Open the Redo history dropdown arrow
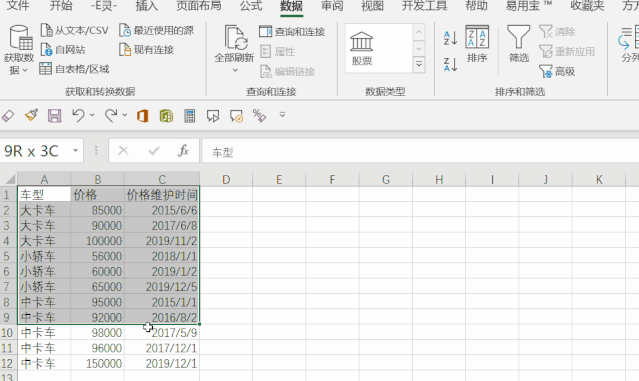This screenshot has width=639, height=381. pos(125,115)
